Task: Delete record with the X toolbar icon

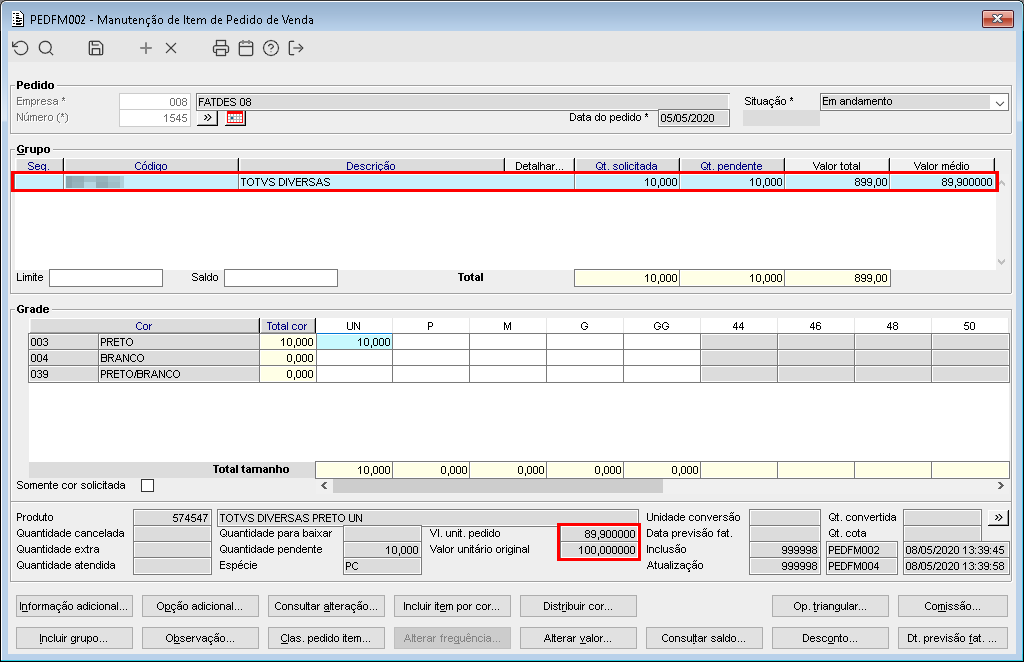Action: [171, 48]
